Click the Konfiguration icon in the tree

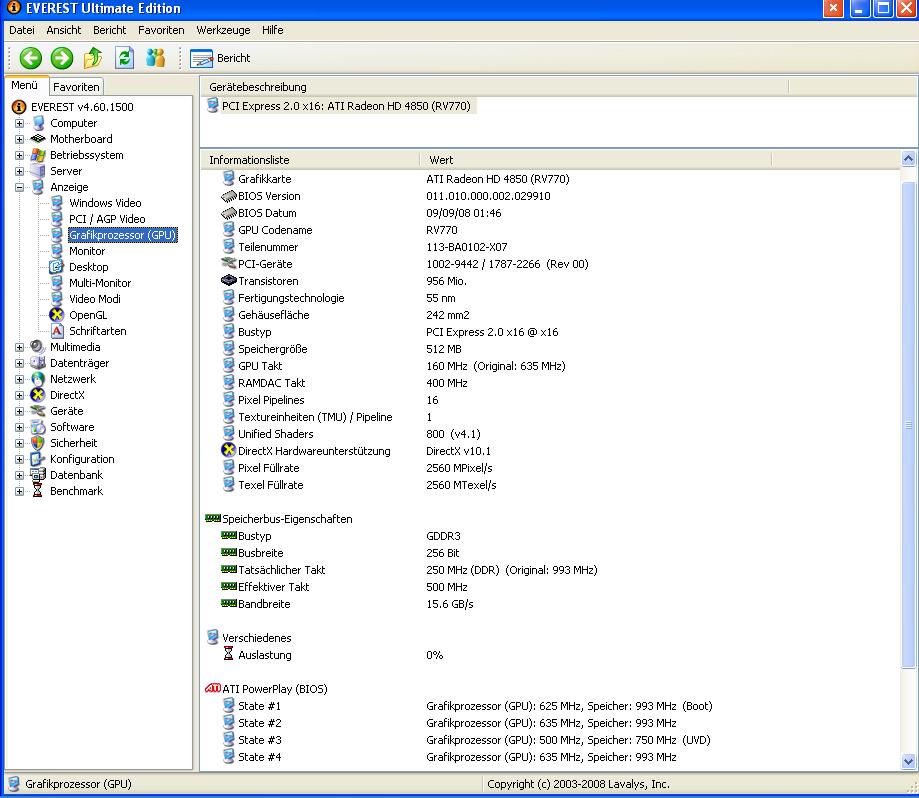(x=38, y=459)
